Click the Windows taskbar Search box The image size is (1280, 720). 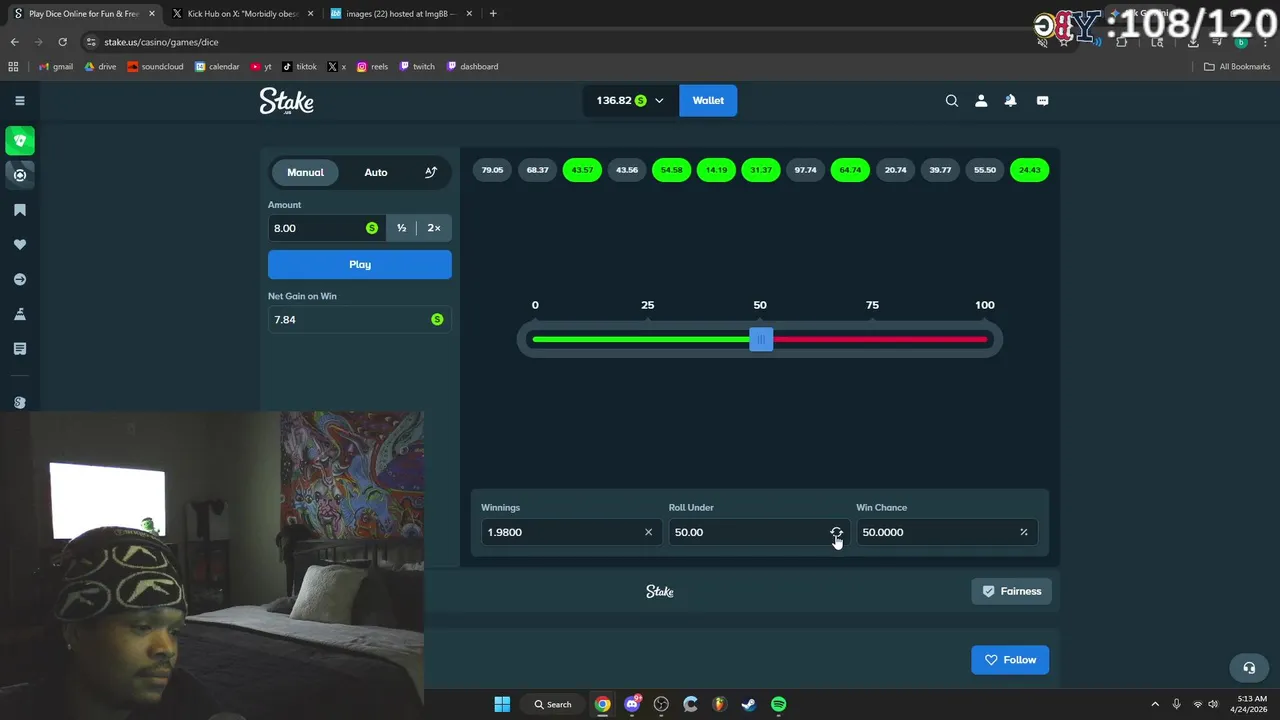pyautogui.click(x=553, y=704)
